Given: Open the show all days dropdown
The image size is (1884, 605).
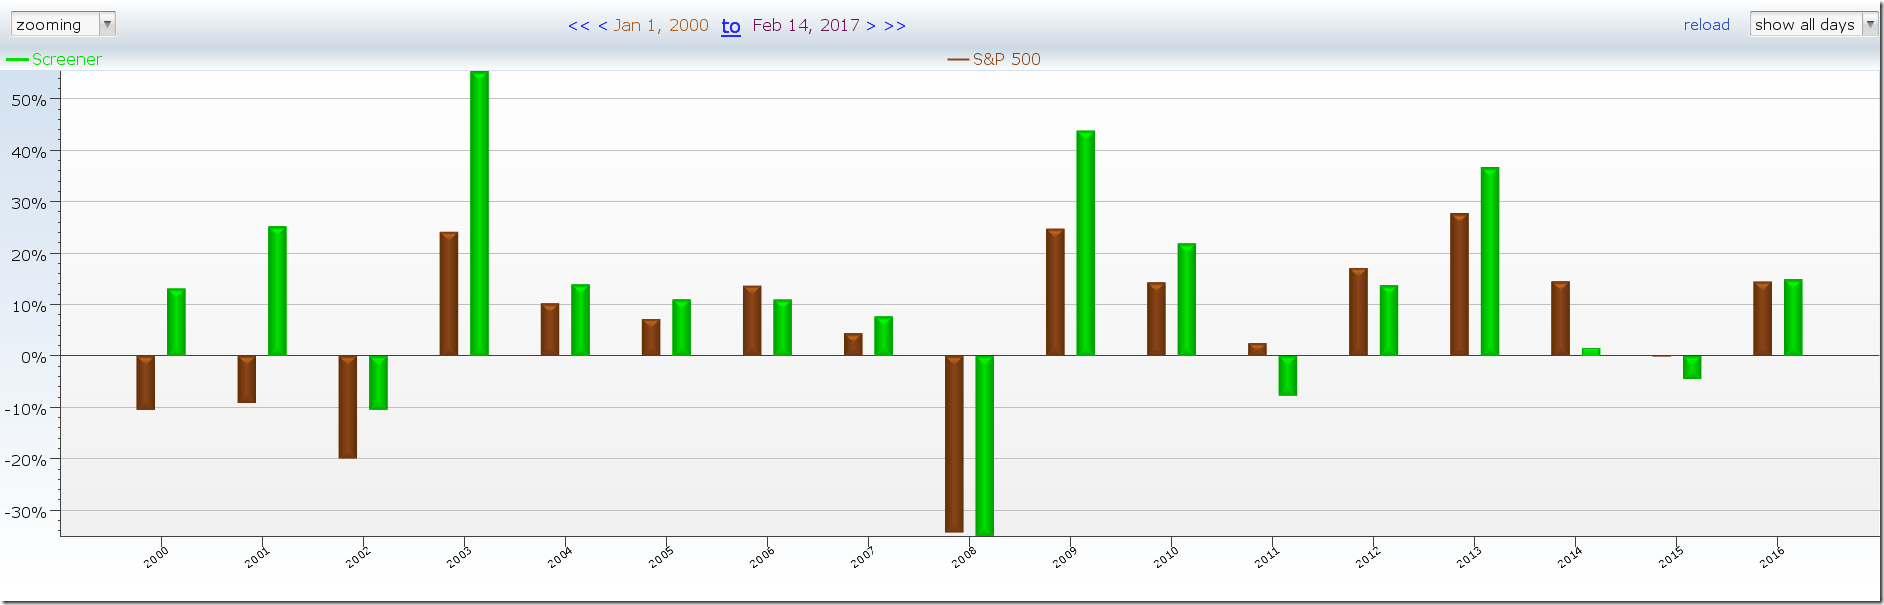Looking at the screenshot, I should point(1814,24).
